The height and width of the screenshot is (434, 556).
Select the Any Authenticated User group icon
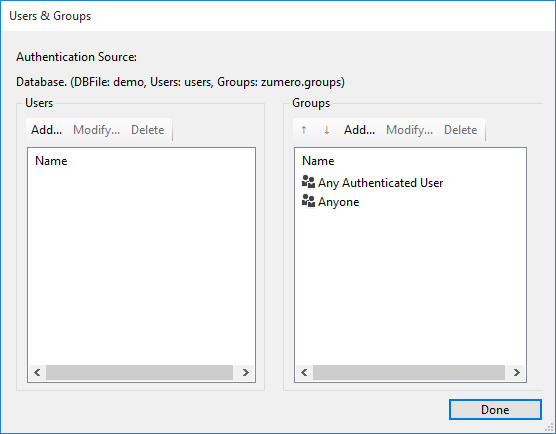[308, 183]
